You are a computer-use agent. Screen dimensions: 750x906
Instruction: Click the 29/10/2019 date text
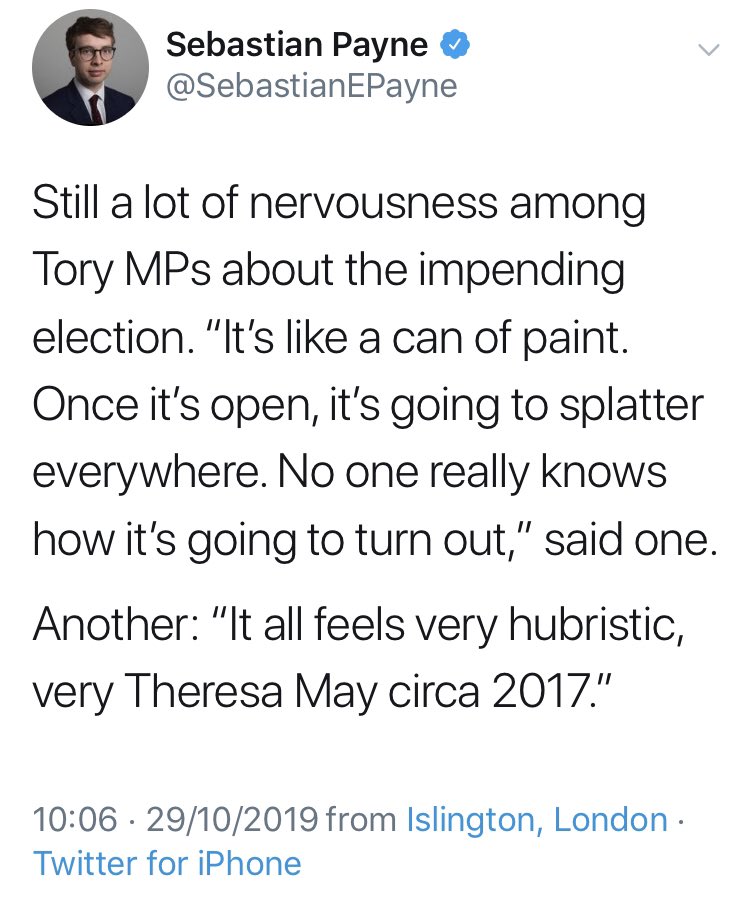[x=233, y=820]
